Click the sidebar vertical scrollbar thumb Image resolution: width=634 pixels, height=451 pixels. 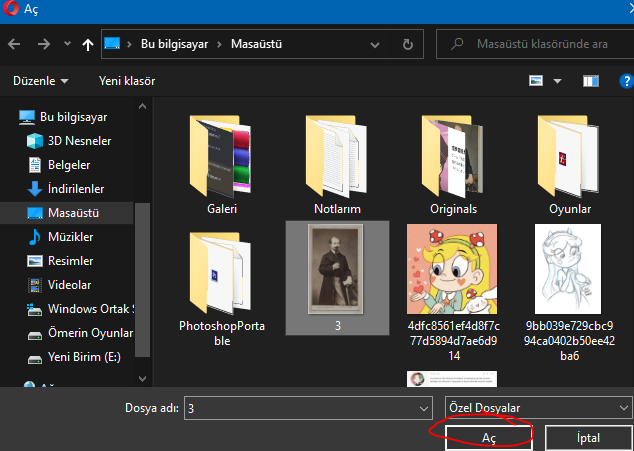point(142,280)
